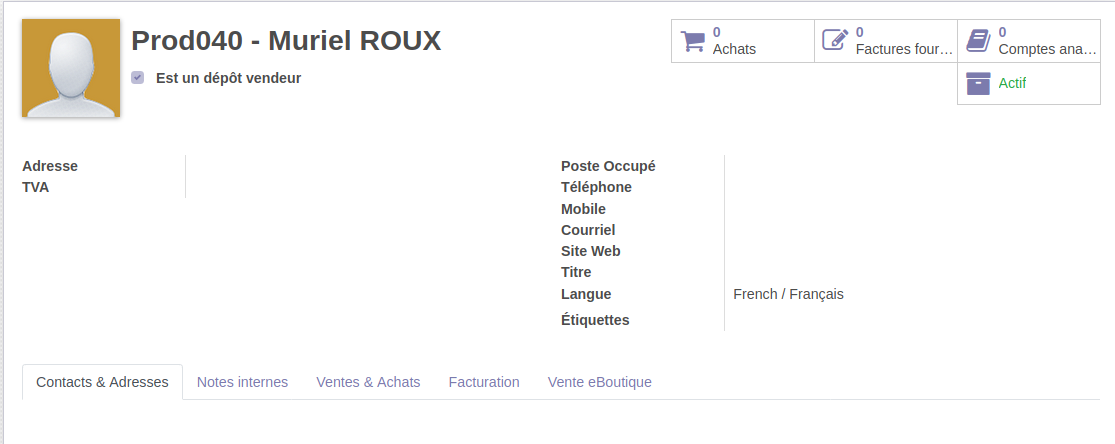
Task: Click the empty Courriel field
Action: [x=900, y=230]
